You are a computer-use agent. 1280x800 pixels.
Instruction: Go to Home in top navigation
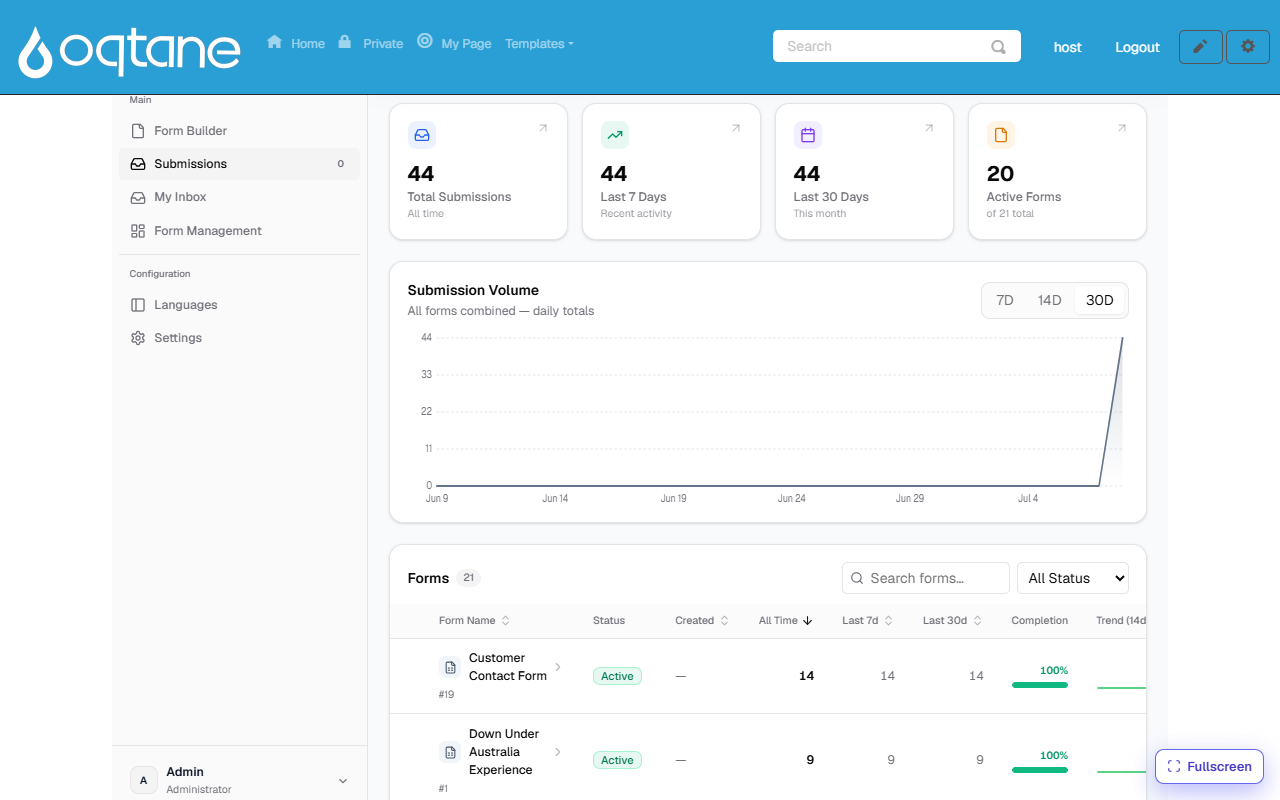(x=308, y=44)
